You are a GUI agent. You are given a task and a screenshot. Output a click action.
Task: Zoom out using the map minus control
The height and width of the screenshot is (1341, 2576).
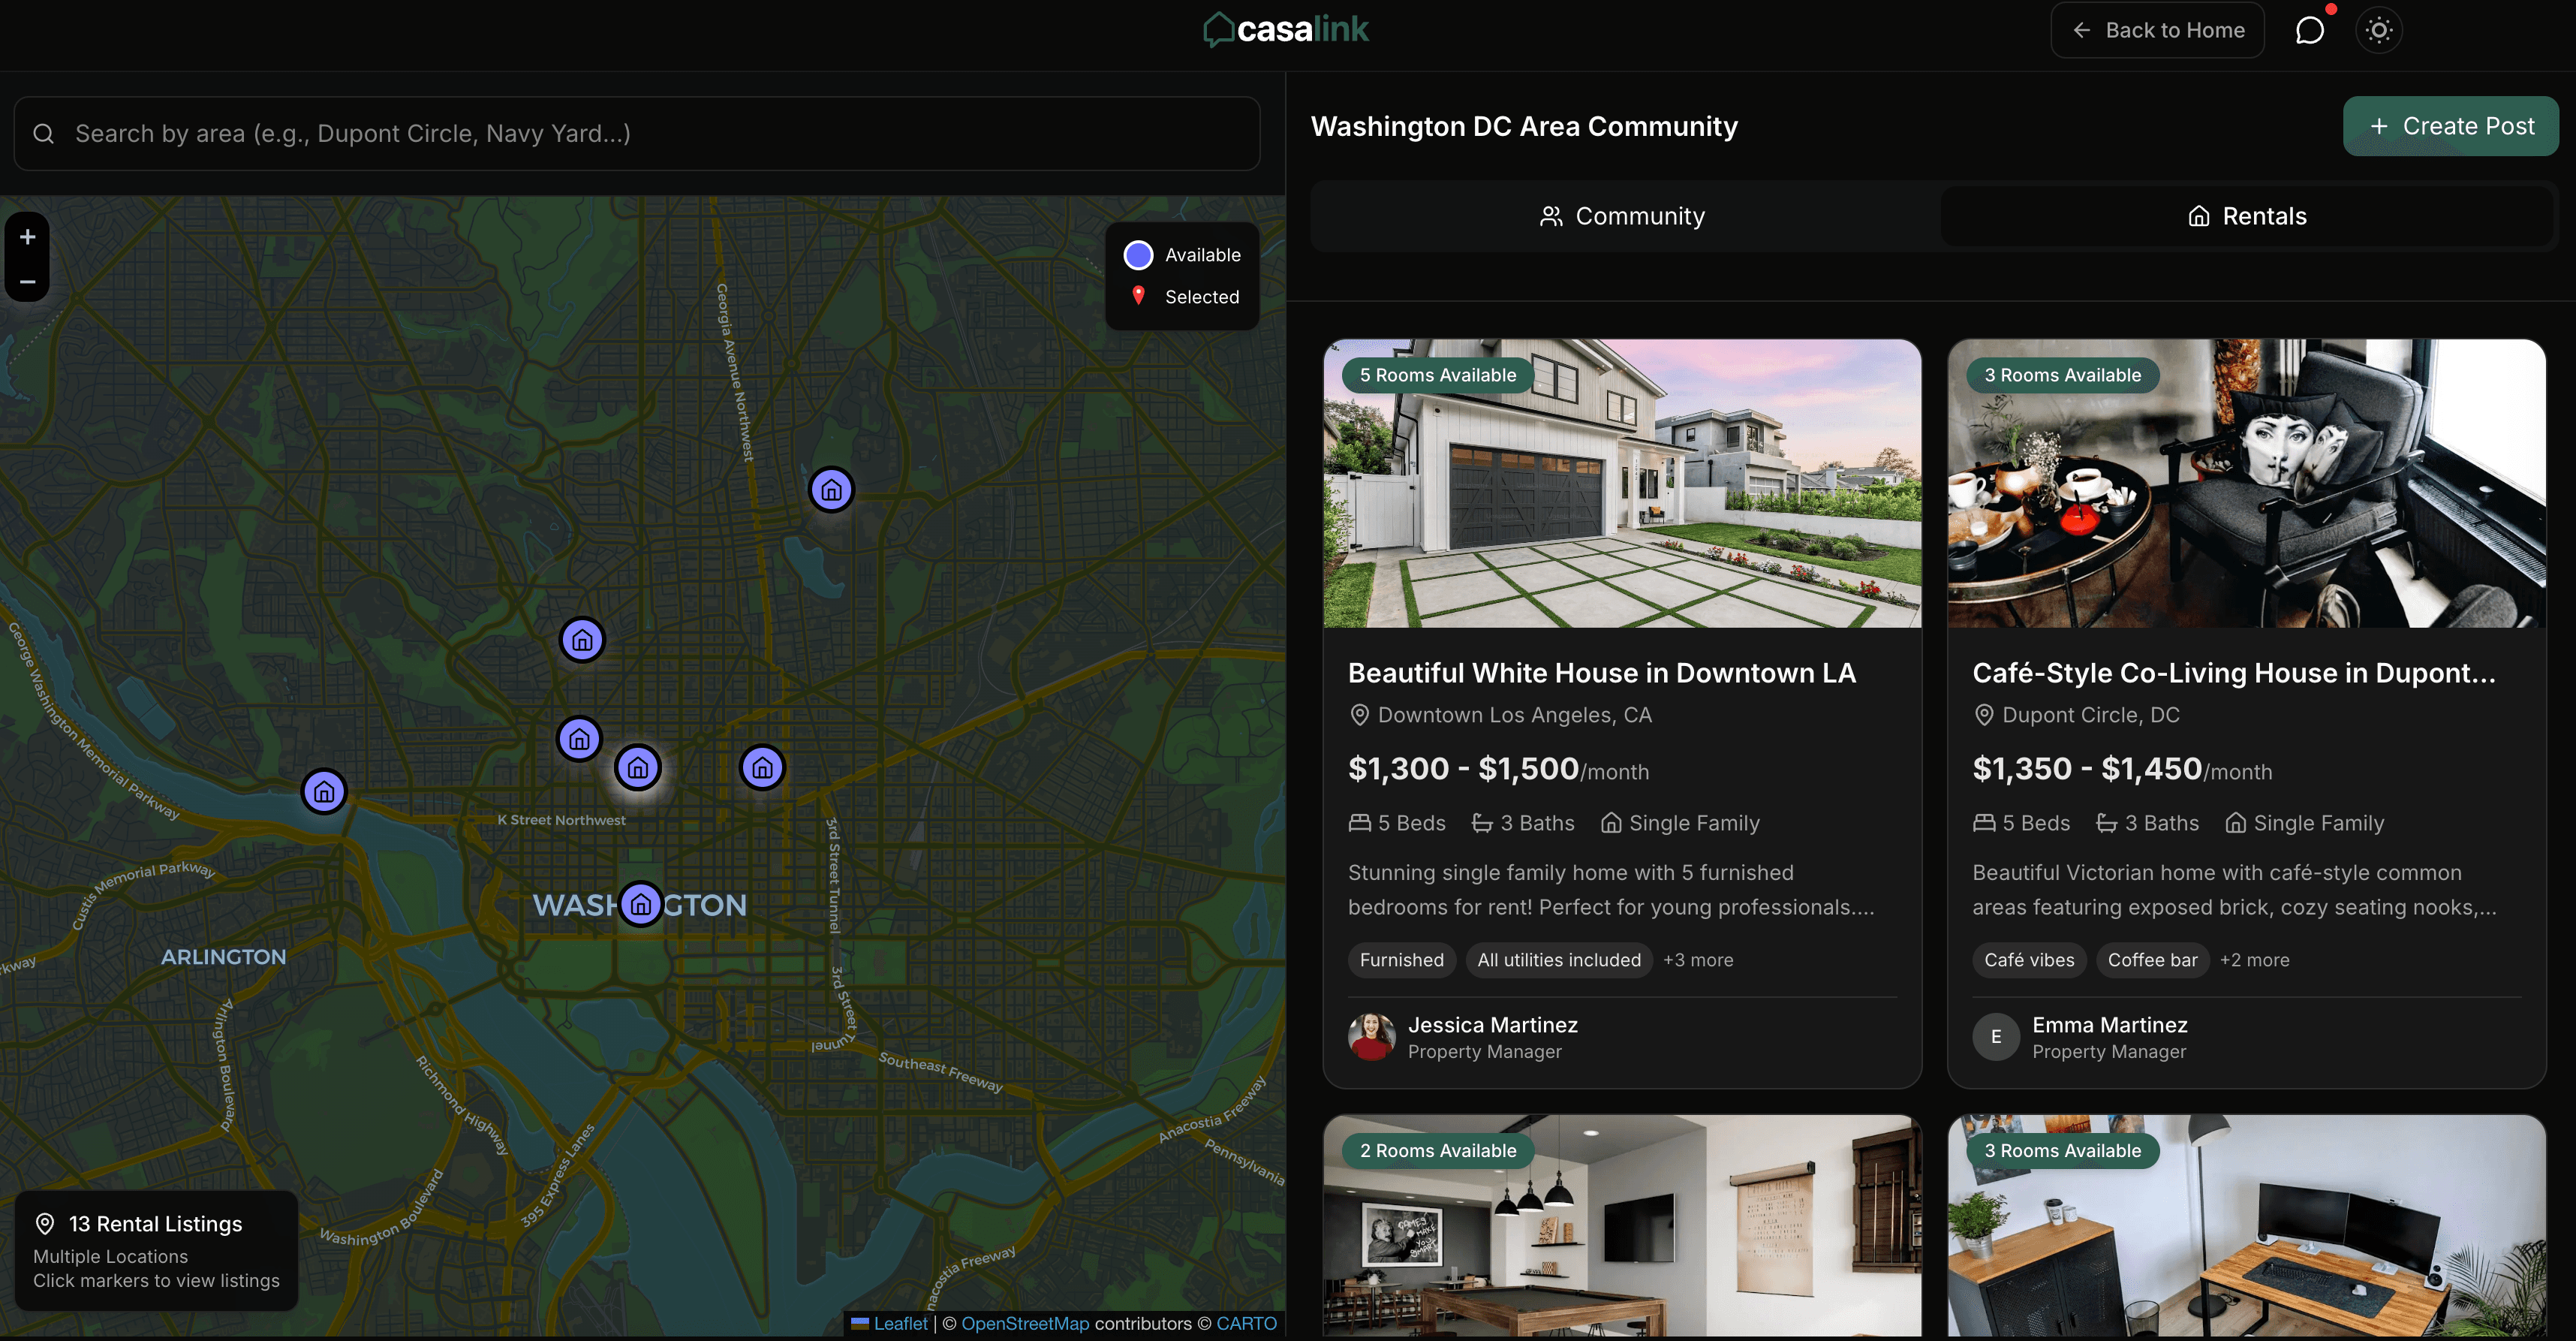point(26,281)
